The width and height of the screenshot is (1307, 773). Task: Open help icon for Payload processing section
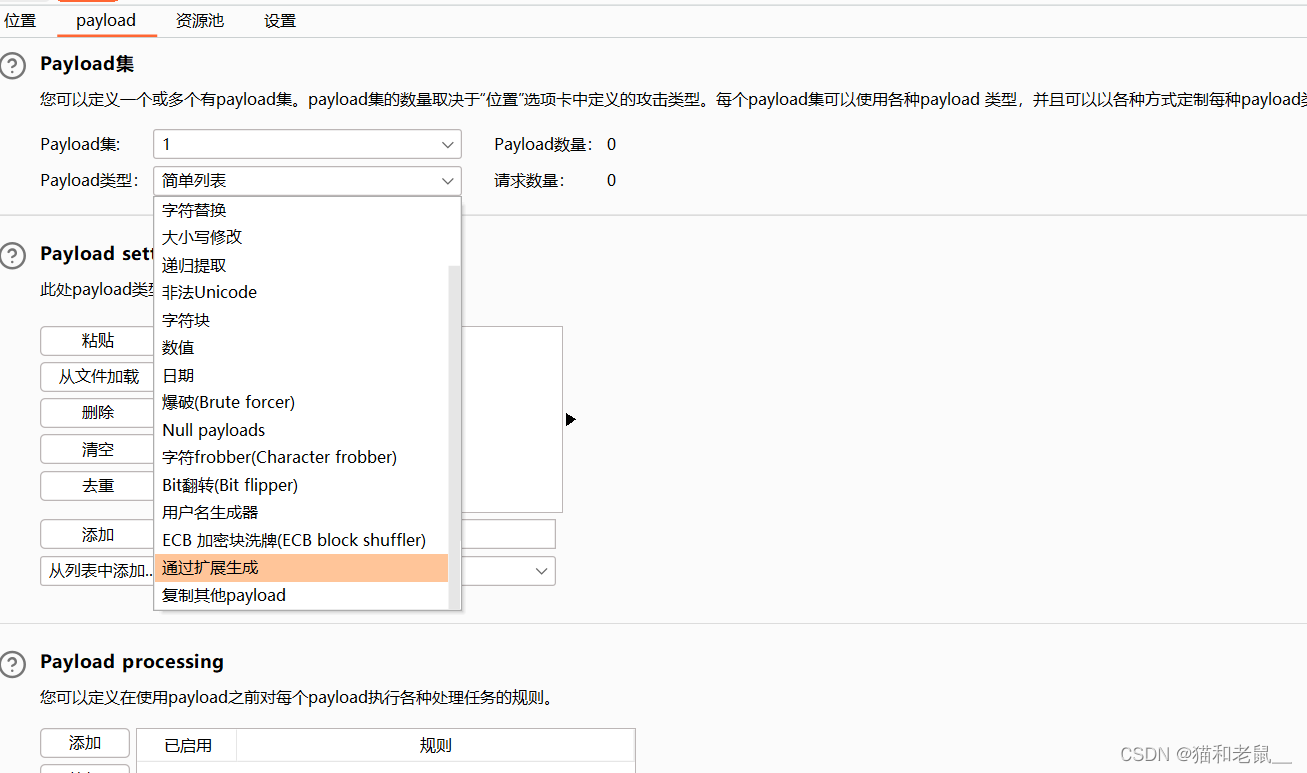coord(12,664)
